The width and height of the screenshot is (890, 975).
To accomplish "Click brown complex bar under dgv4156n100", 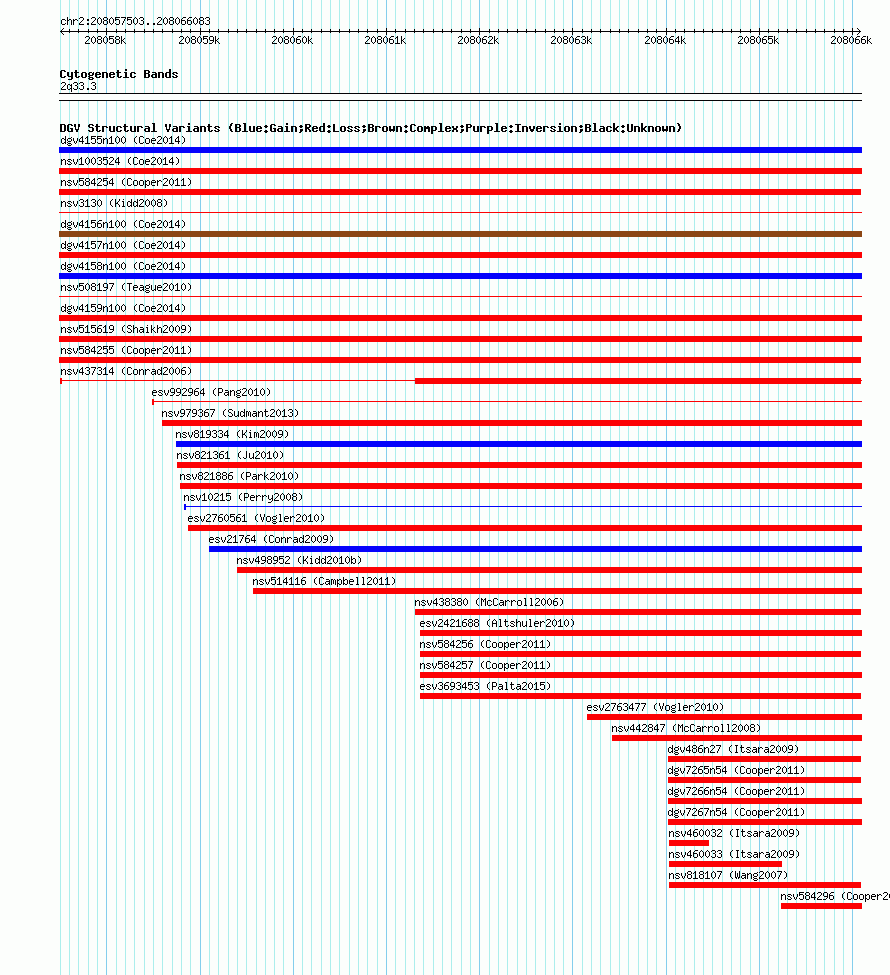I will coord(460,234).
